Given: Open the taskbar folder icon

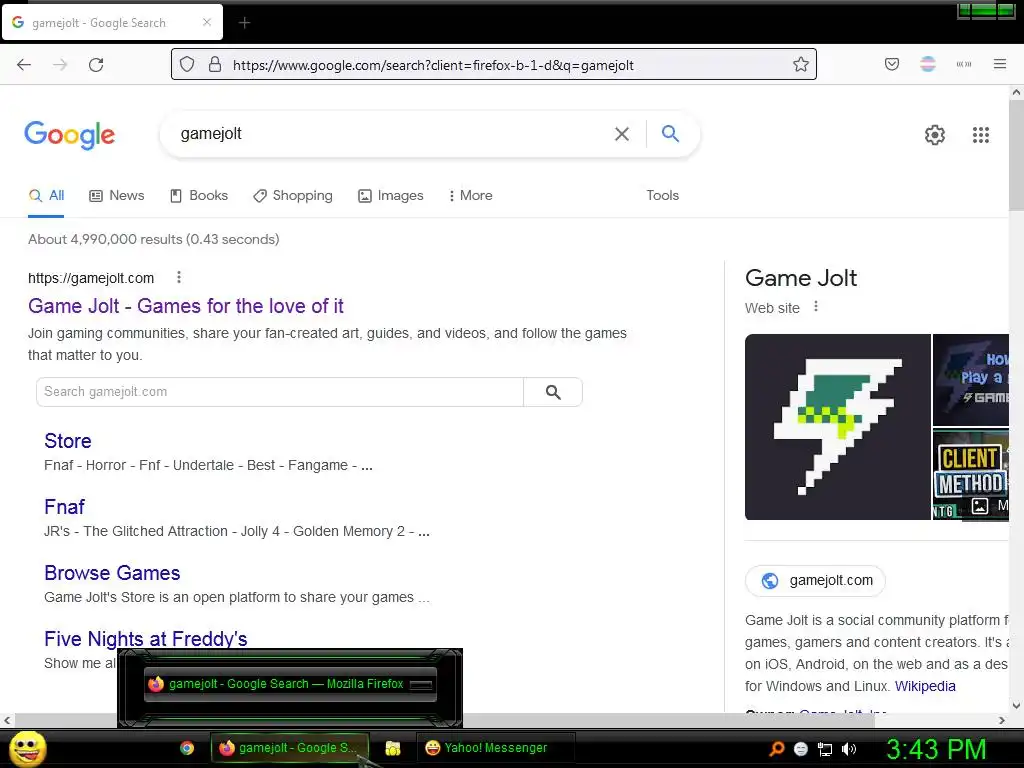Looking at the screenshot, I should 392,748.
